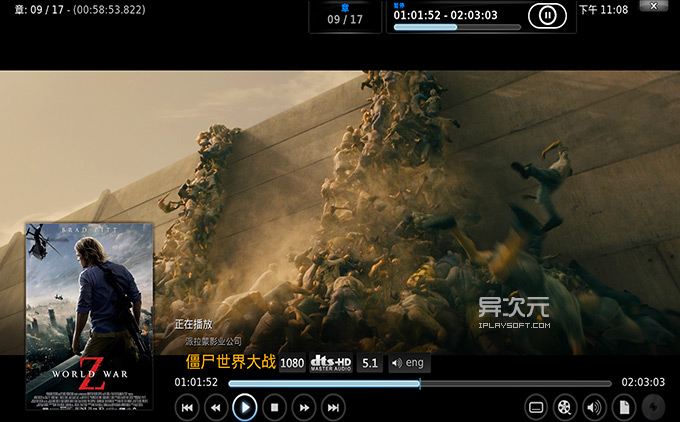
Task: Seek on the bottom progress bar
Action: [x=420, y=383]
